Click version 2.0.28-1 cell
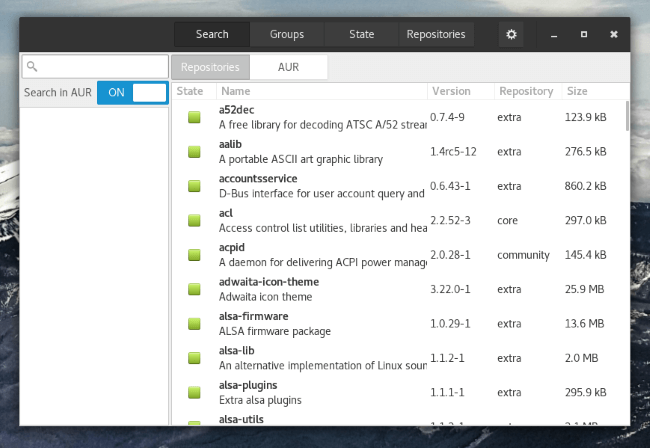This screenshot has height=448, width=650. pyautogui.click(x=450, y=255)
